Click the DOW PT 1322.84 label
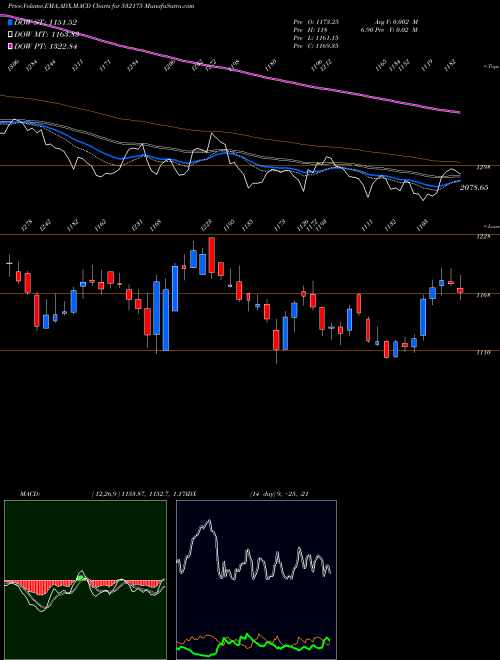Image resolution: width=500 pixels, height=660 pixels. [46, 46]
